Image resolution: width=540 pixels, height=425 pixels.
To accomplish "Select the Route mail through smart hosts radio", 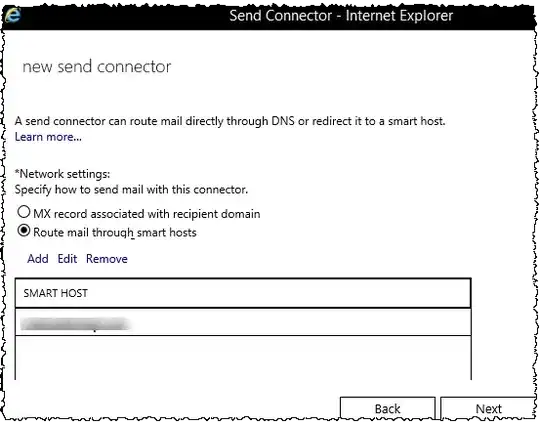I will (24, 230).
